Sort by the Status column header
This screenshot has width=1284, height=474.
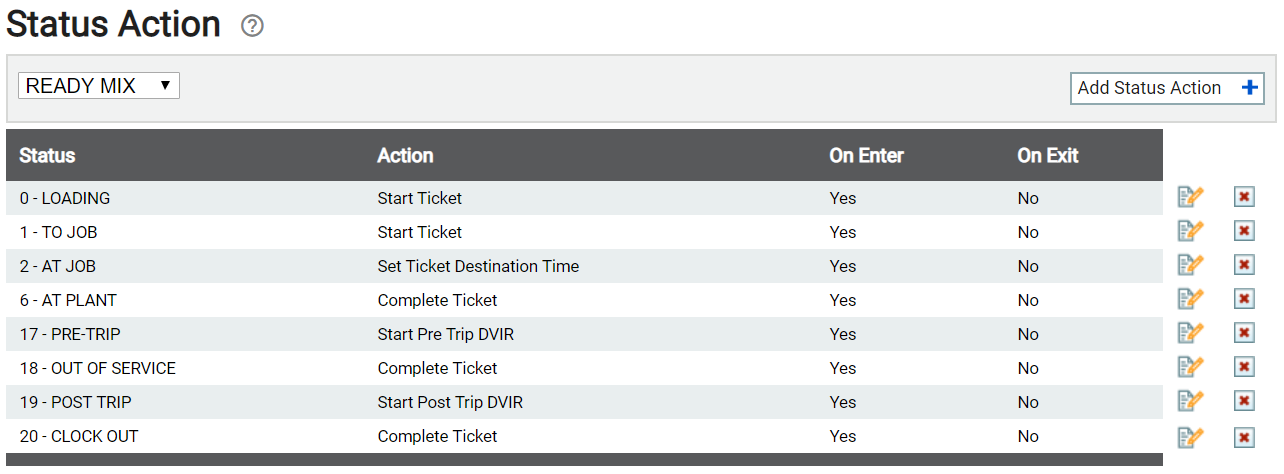[x=47, y=155]
